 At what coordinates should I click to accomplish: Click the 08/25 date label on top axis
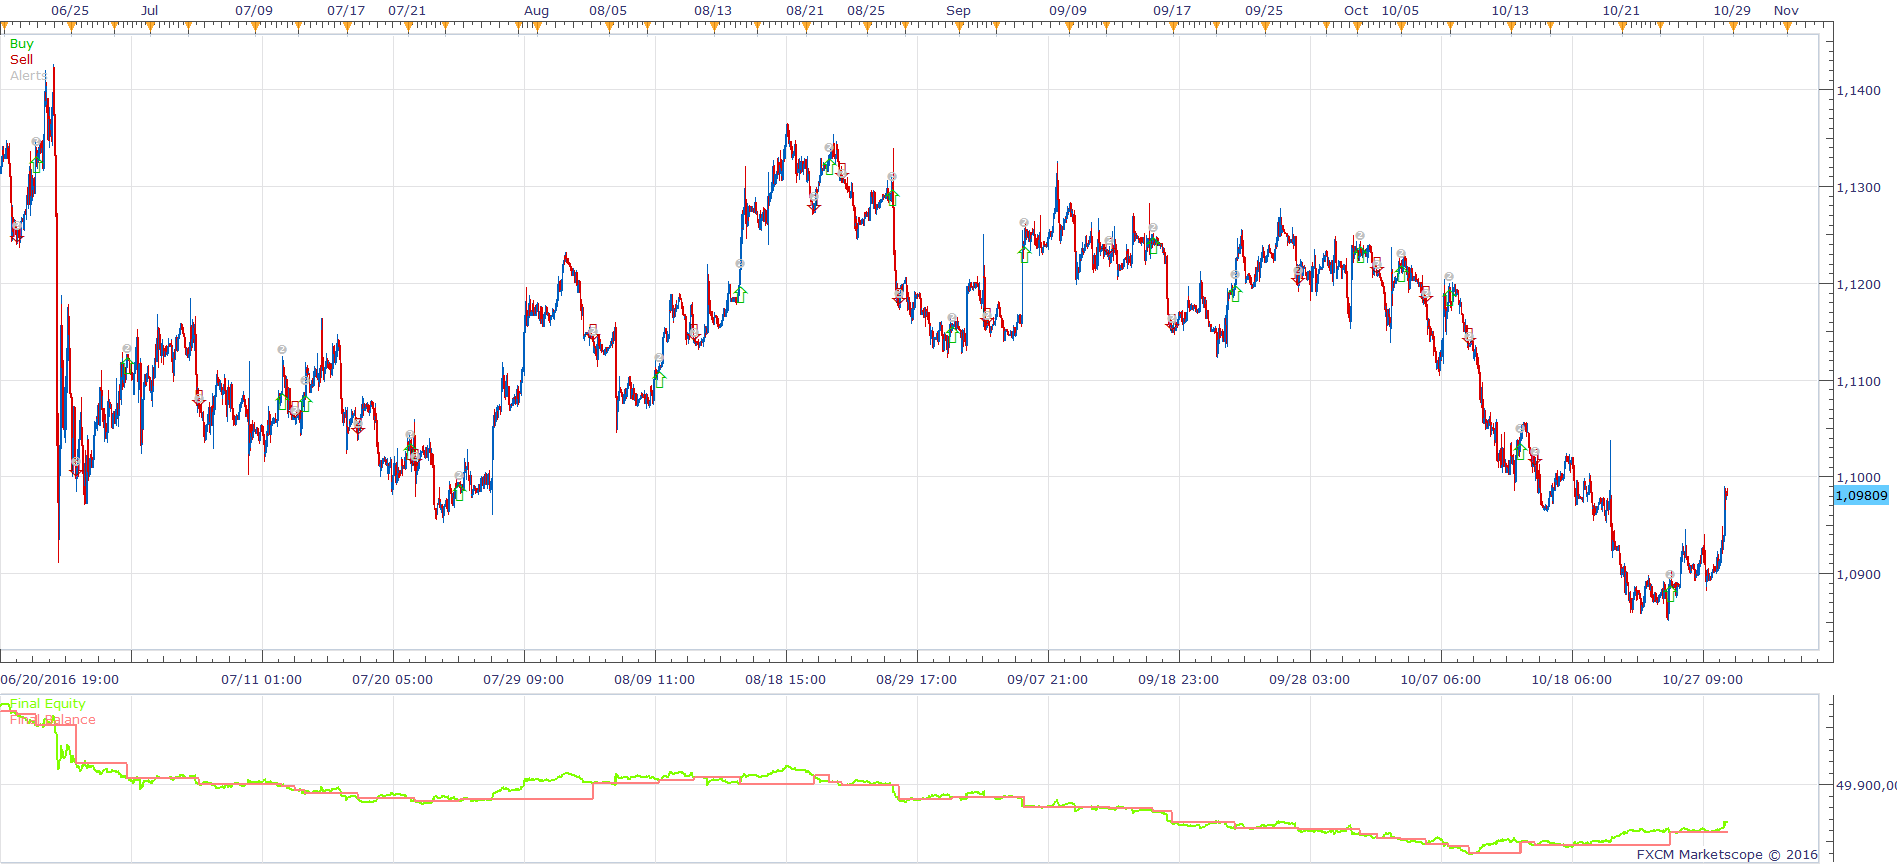(x=866, y=11)
